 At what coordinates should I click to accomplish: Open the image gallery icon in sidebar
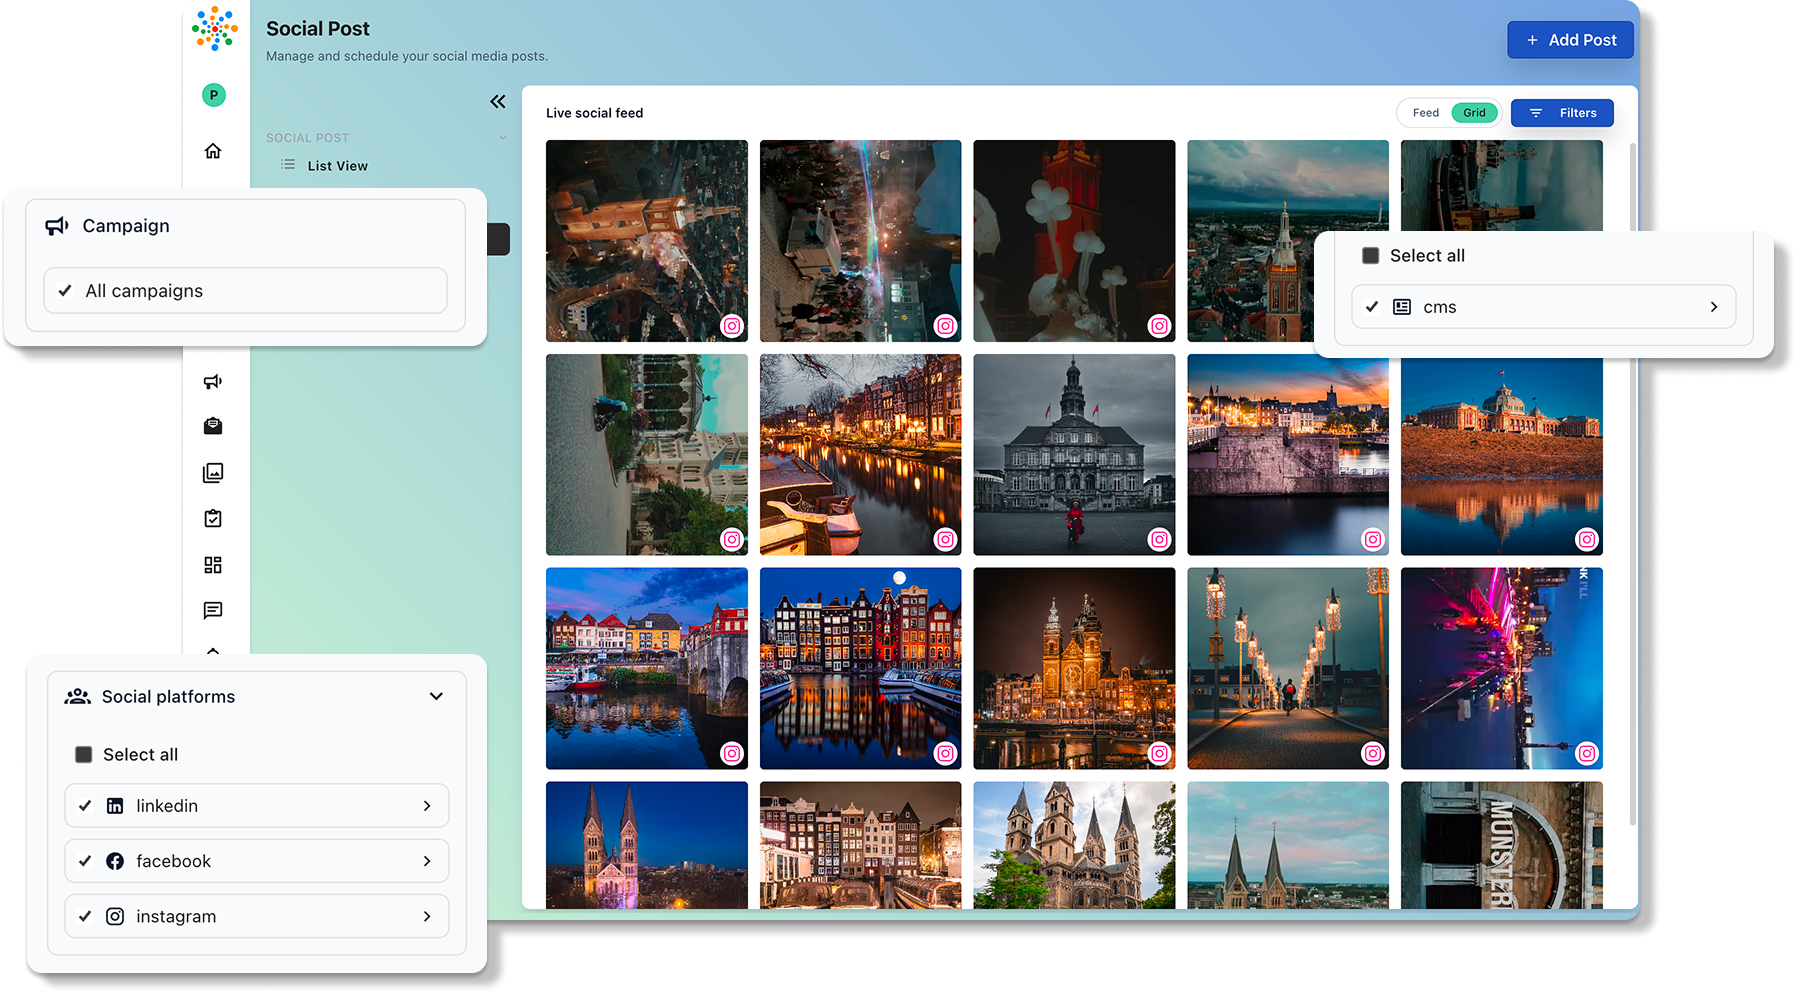(213, 473)
